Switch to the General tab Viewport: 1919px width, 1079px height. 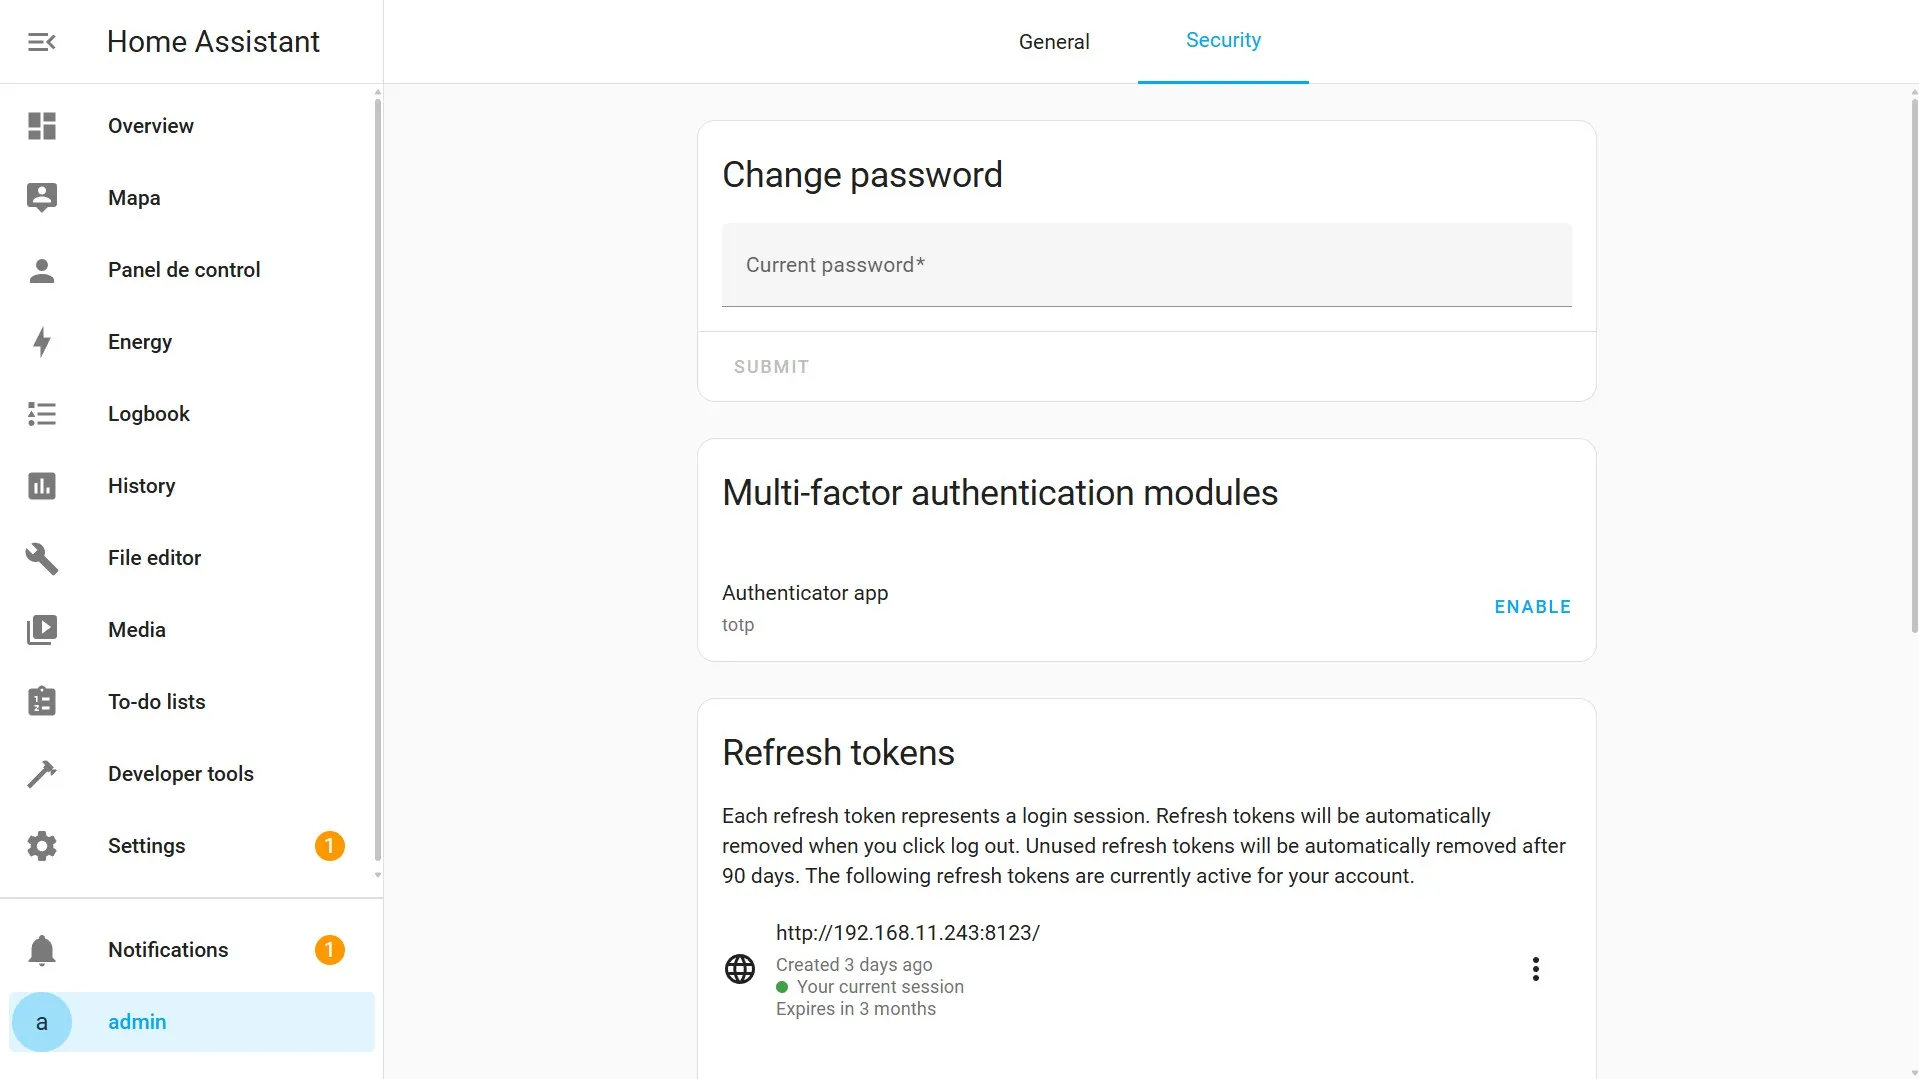[x=1054, y=42]
